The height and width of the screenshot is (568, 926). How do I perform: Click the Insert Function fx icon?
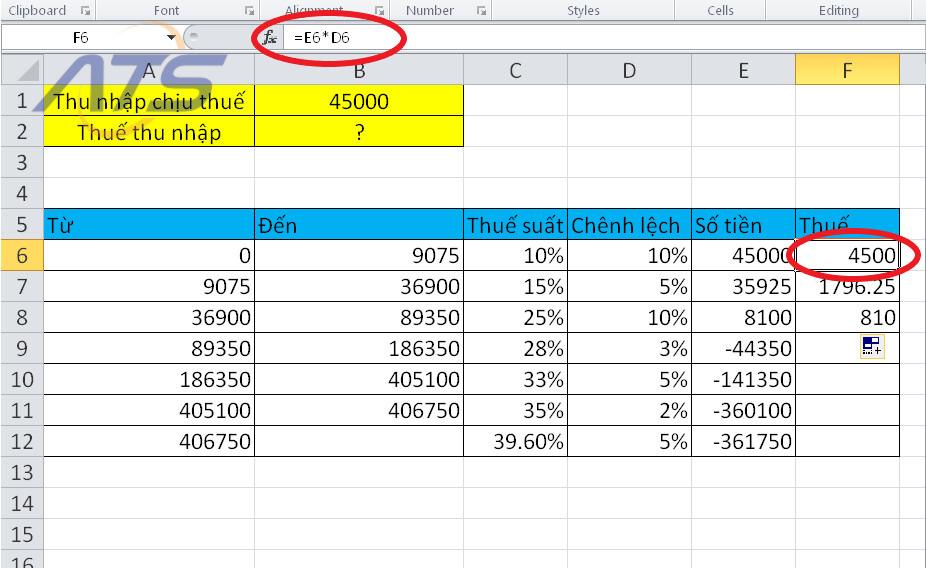[x=269, y=37]
